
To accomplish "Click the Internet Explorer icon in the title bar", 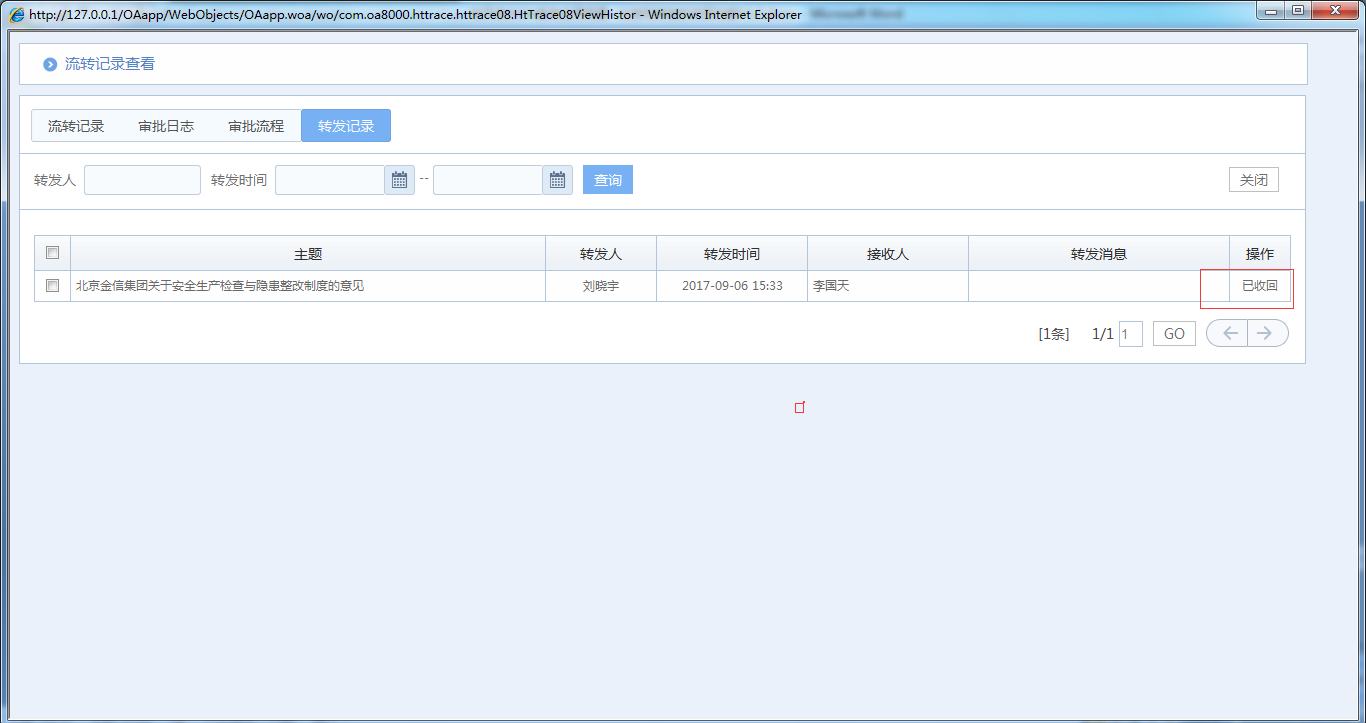I will [14, 14].
